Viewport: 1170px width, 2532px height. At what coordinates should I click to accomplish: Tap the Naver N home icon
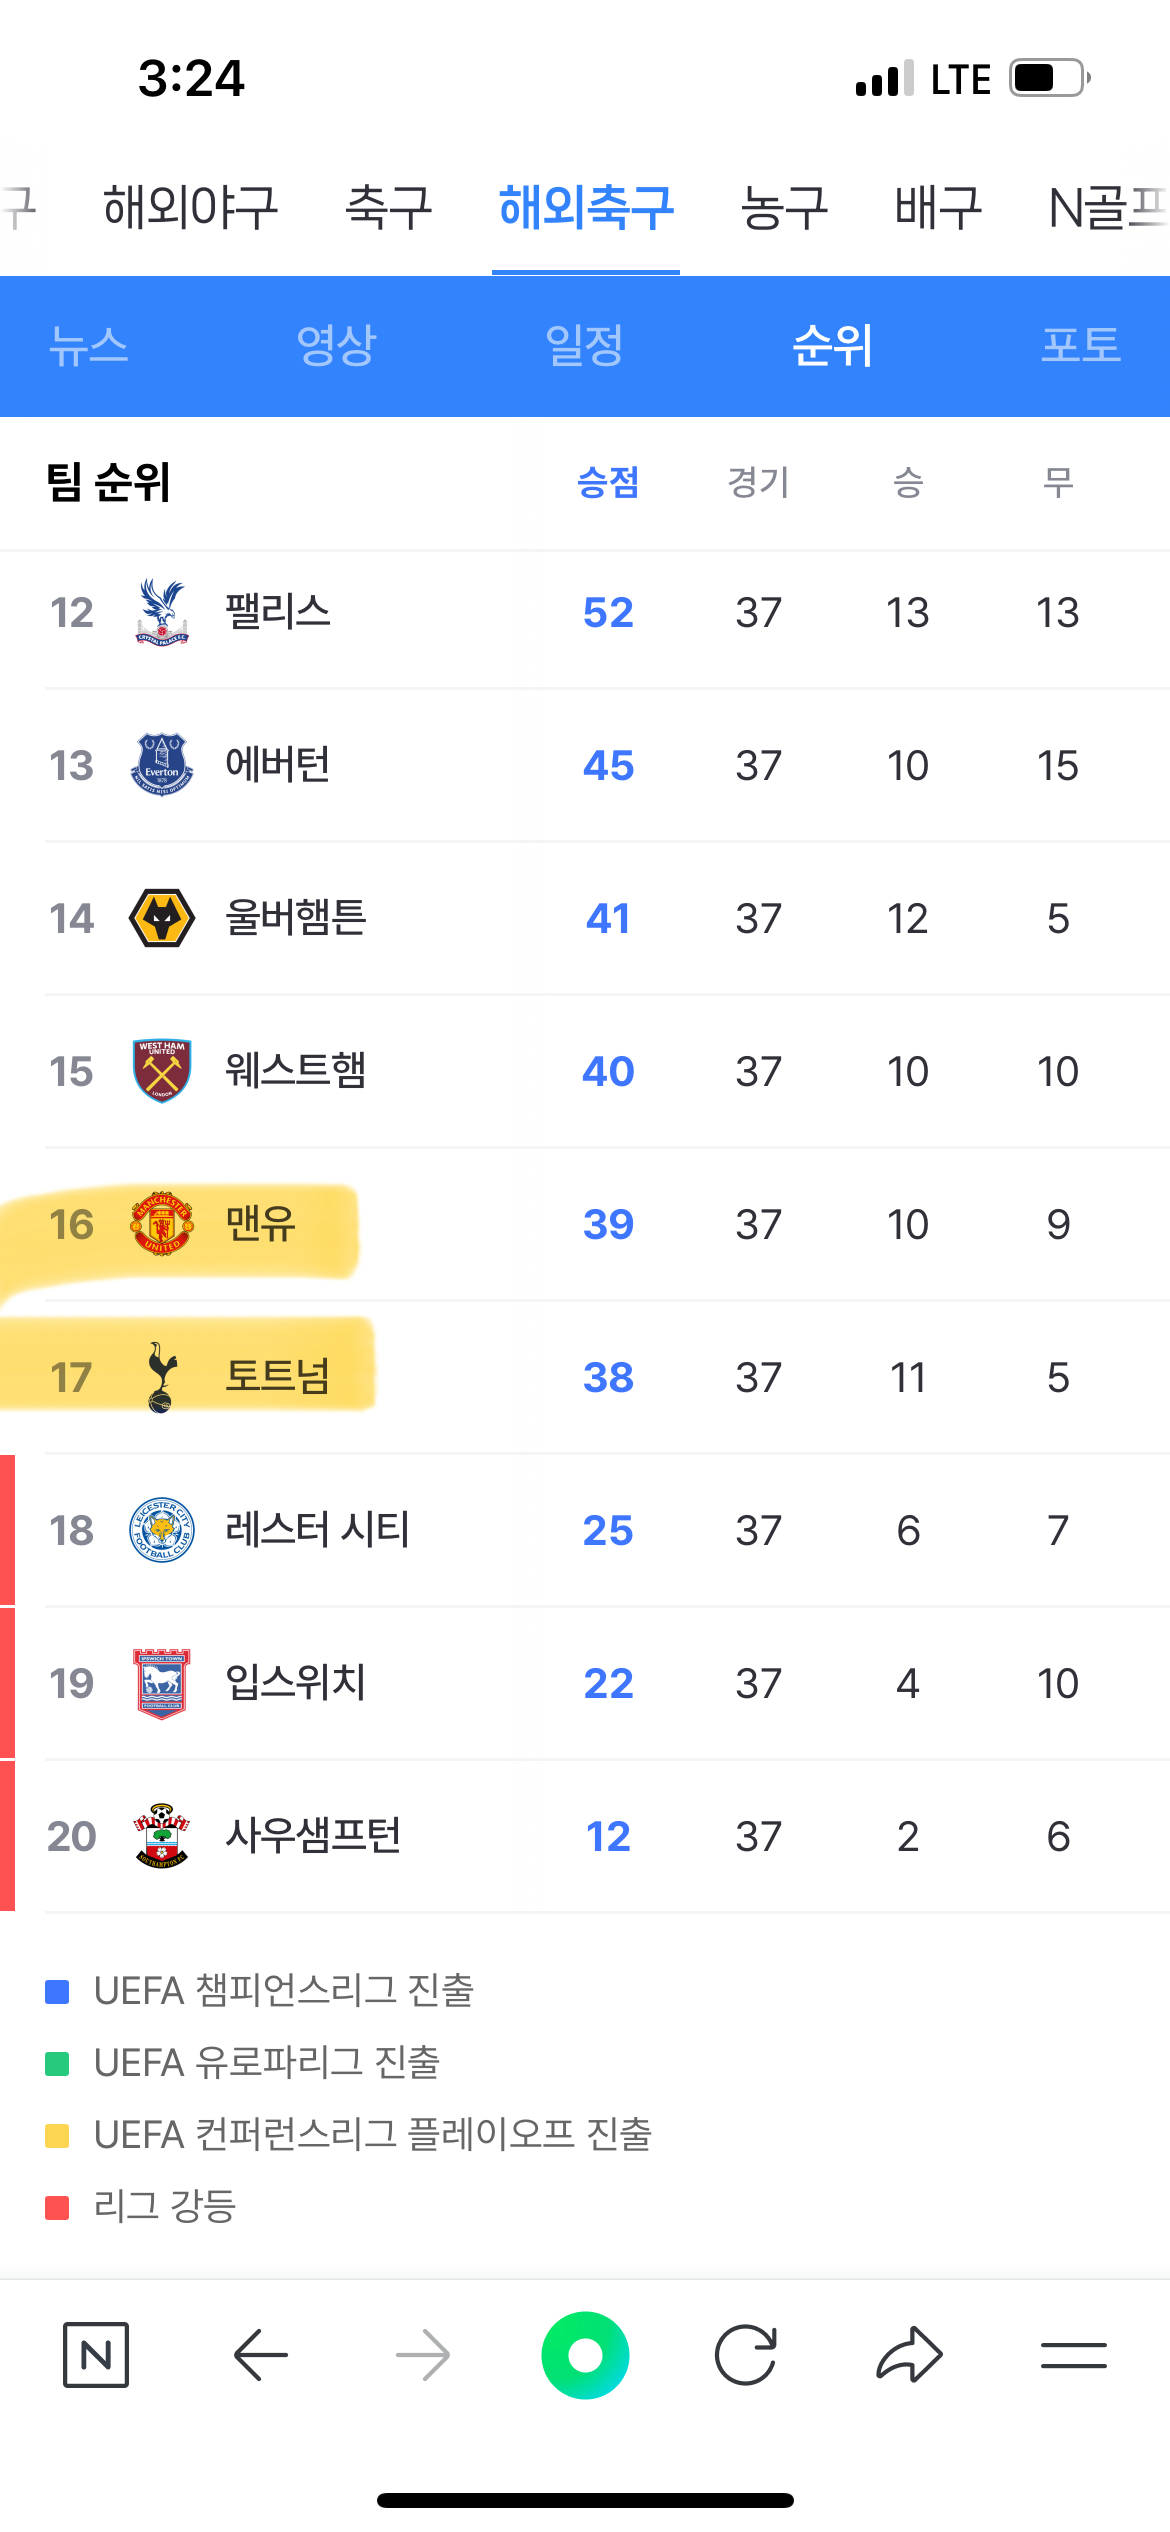click(x=96, y=2354)
